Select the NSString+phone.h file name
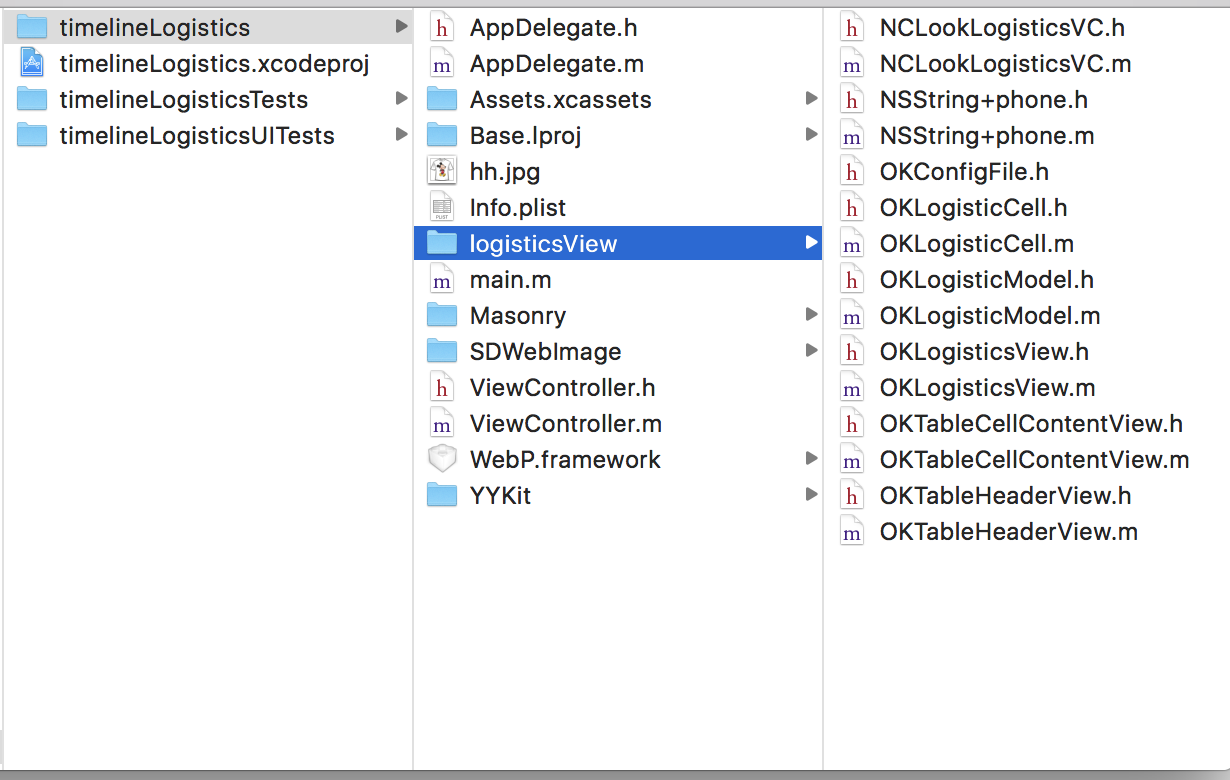1230x780 pixels. pos(984,100)
